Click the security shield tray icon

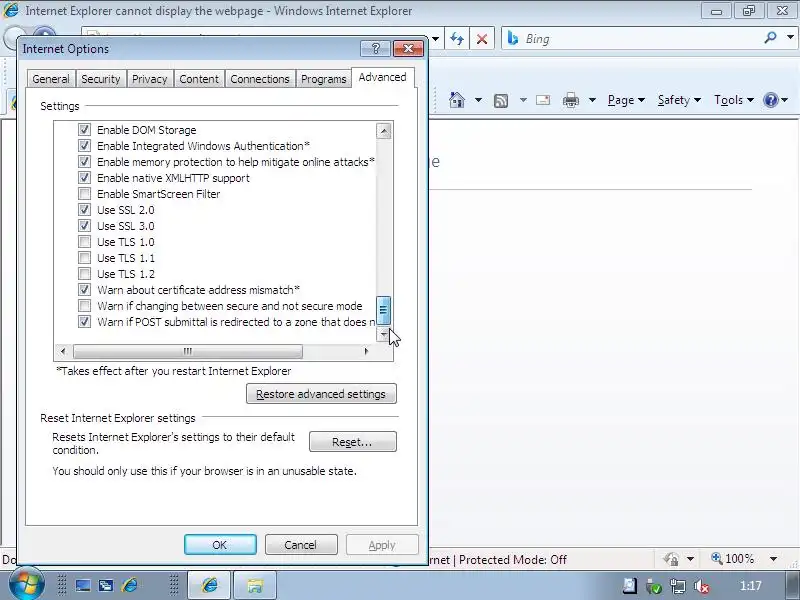tap(654, 586)
